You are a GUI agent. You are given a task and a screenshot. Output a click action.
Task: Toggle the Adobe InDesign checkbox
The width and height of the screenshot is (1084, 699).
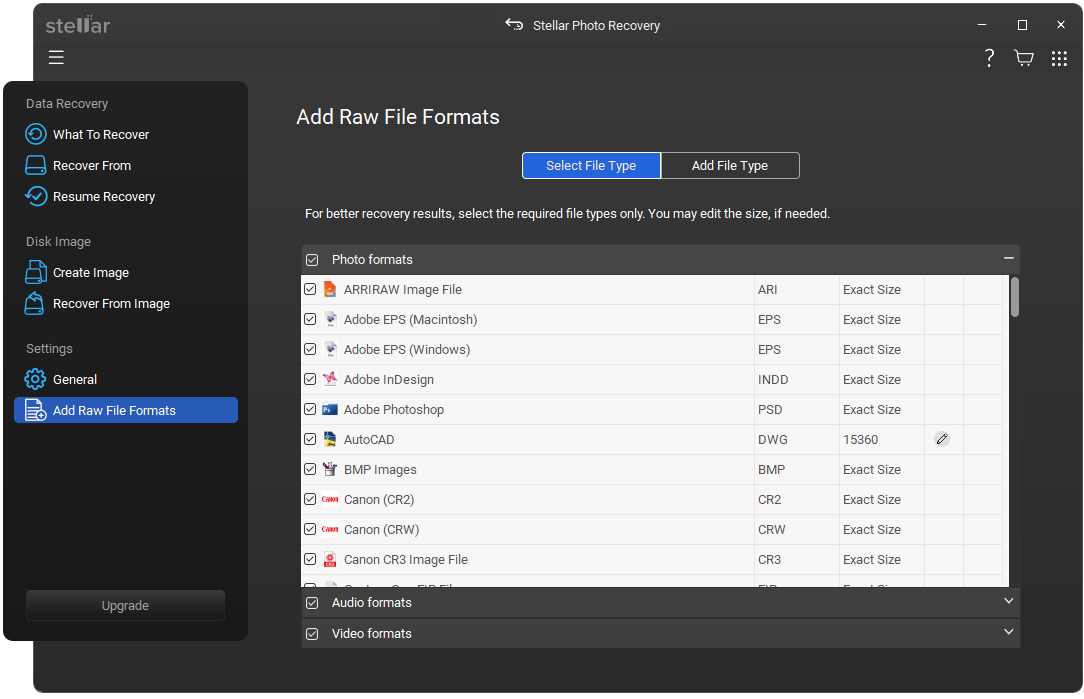[x=310, y=379]
